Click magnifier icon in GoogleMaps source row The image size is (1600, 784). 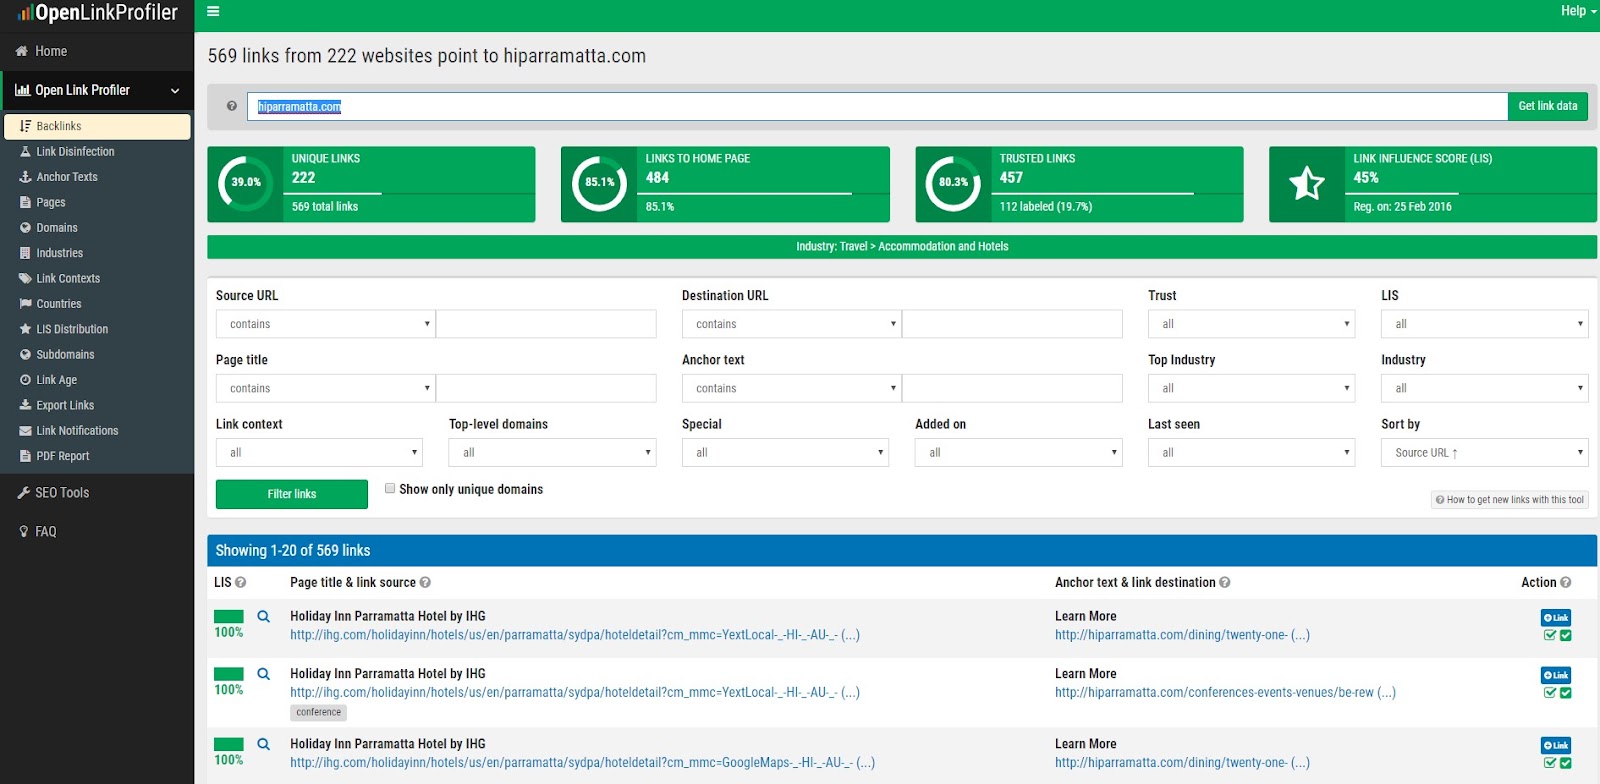(264, 744)
